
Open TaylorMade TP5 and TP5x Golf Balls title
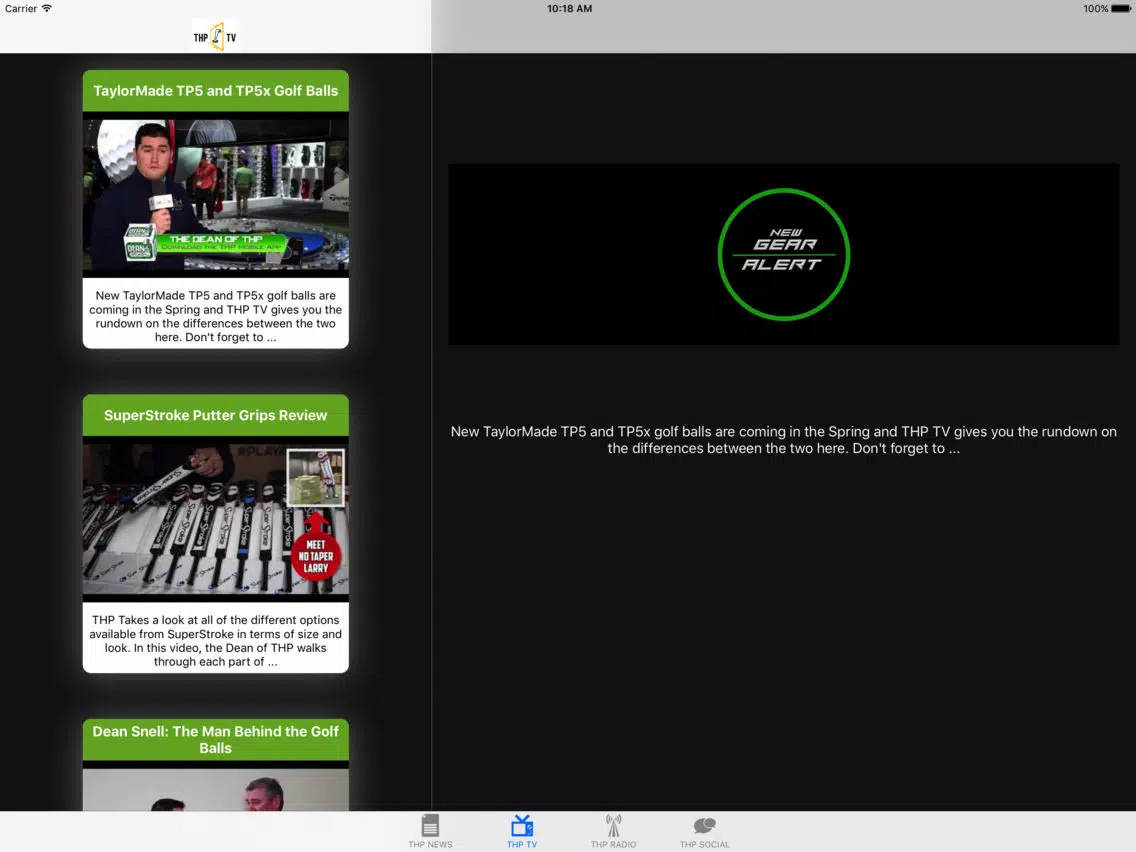[216, 91]
